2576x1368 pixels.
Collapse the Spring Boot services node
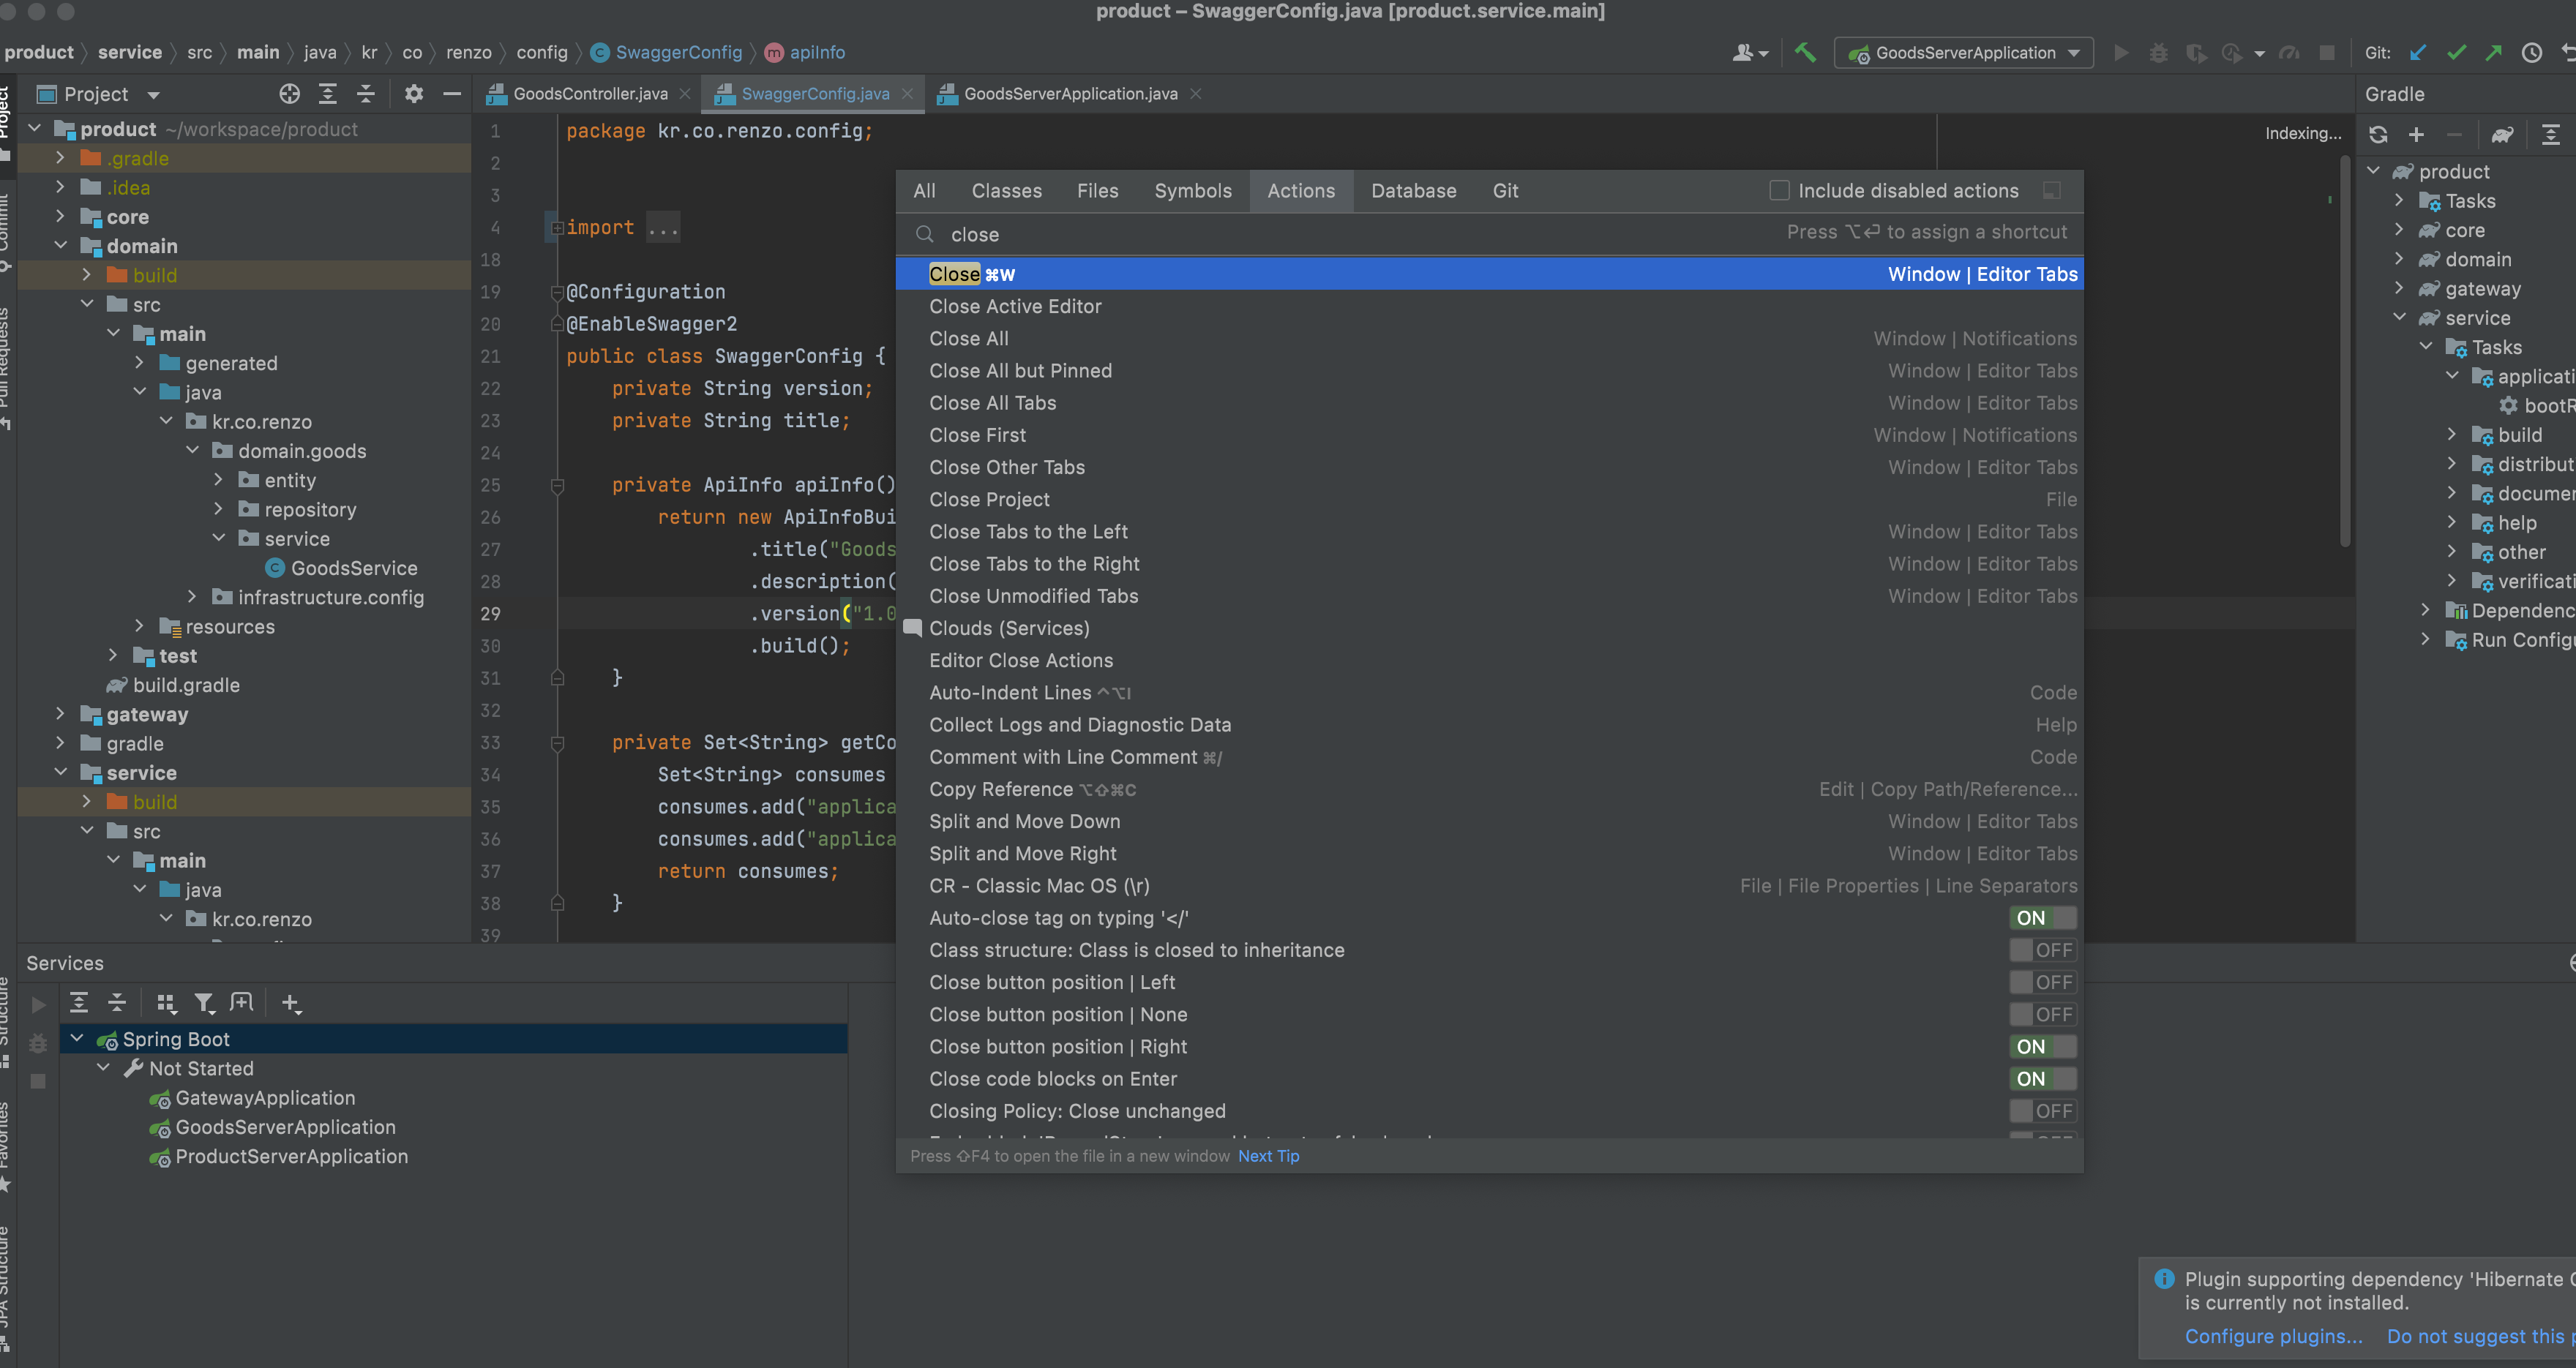pyautogui.click(x=77, y=1039)
